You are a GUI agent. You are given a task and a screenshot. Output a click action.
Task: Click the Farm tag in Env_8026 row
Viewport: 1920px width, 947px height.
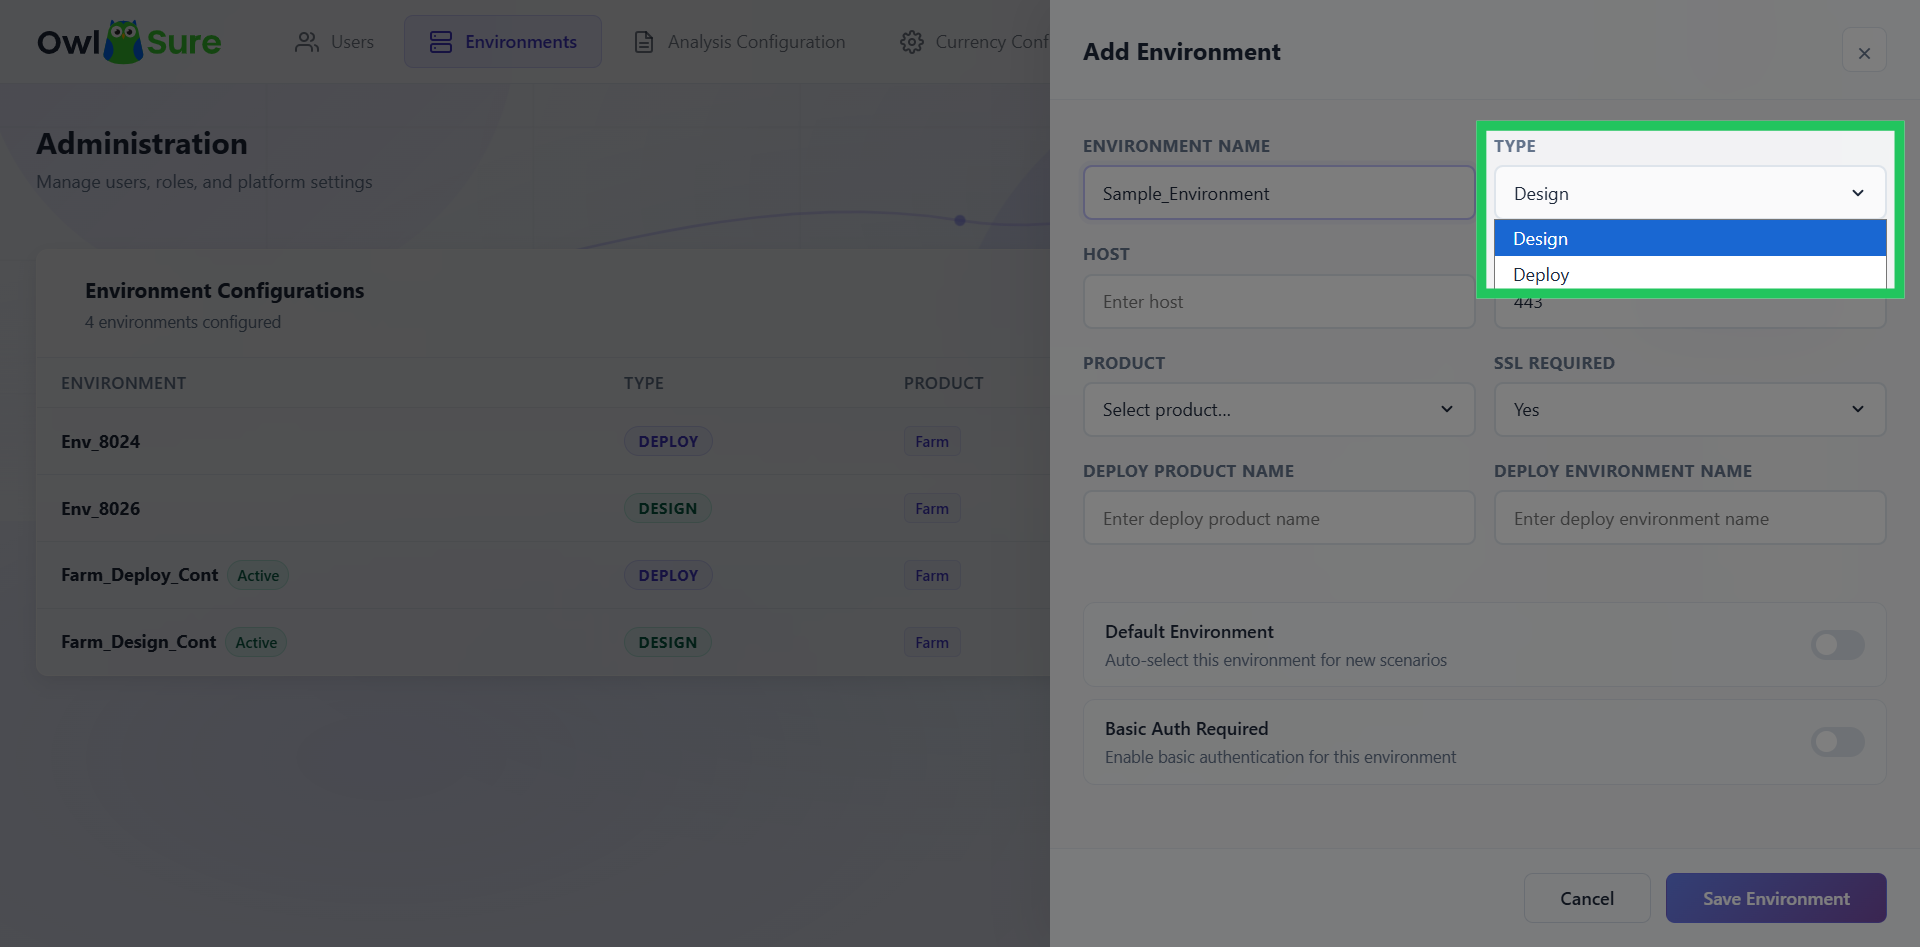click(932, 508)
